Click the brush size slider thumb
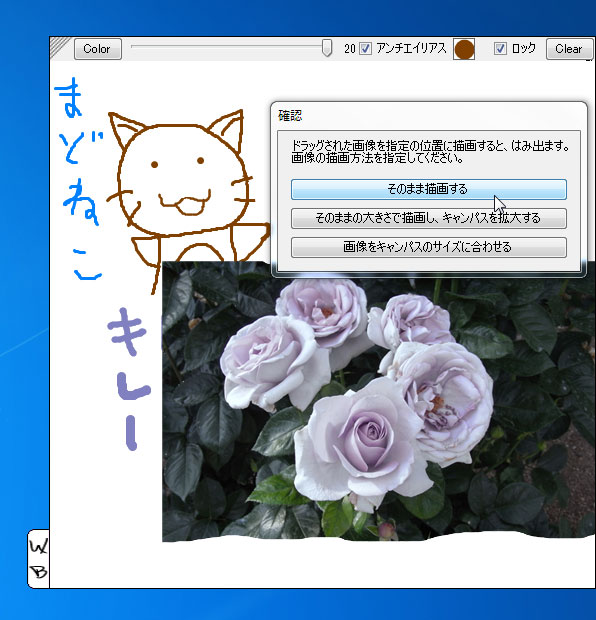This screenshot has height=620, width=596. click(327, 48)
